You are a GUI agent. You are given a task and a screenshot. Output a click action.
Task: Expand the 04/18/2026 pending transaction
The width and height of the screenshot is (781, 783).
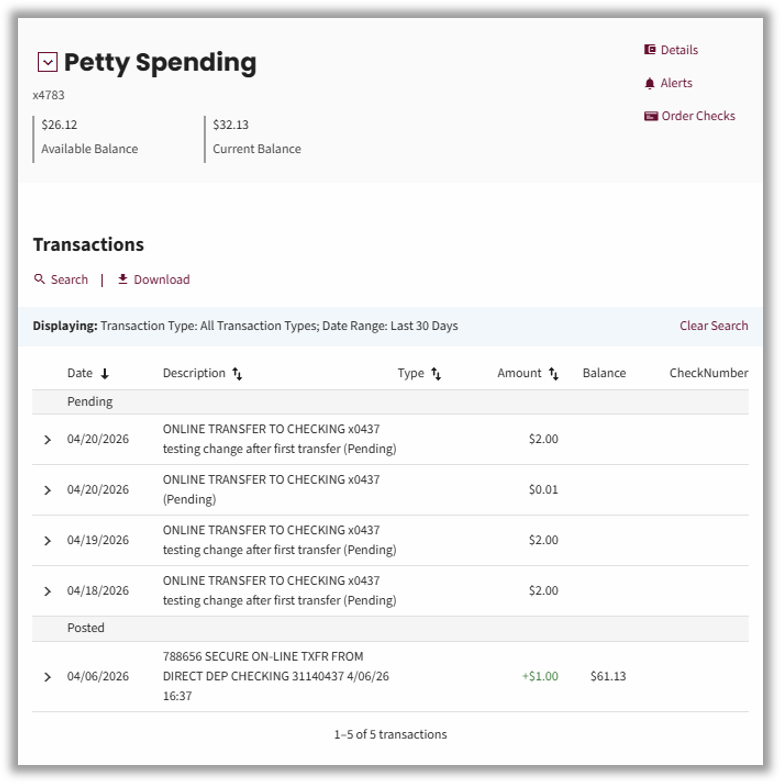[47, 591]
